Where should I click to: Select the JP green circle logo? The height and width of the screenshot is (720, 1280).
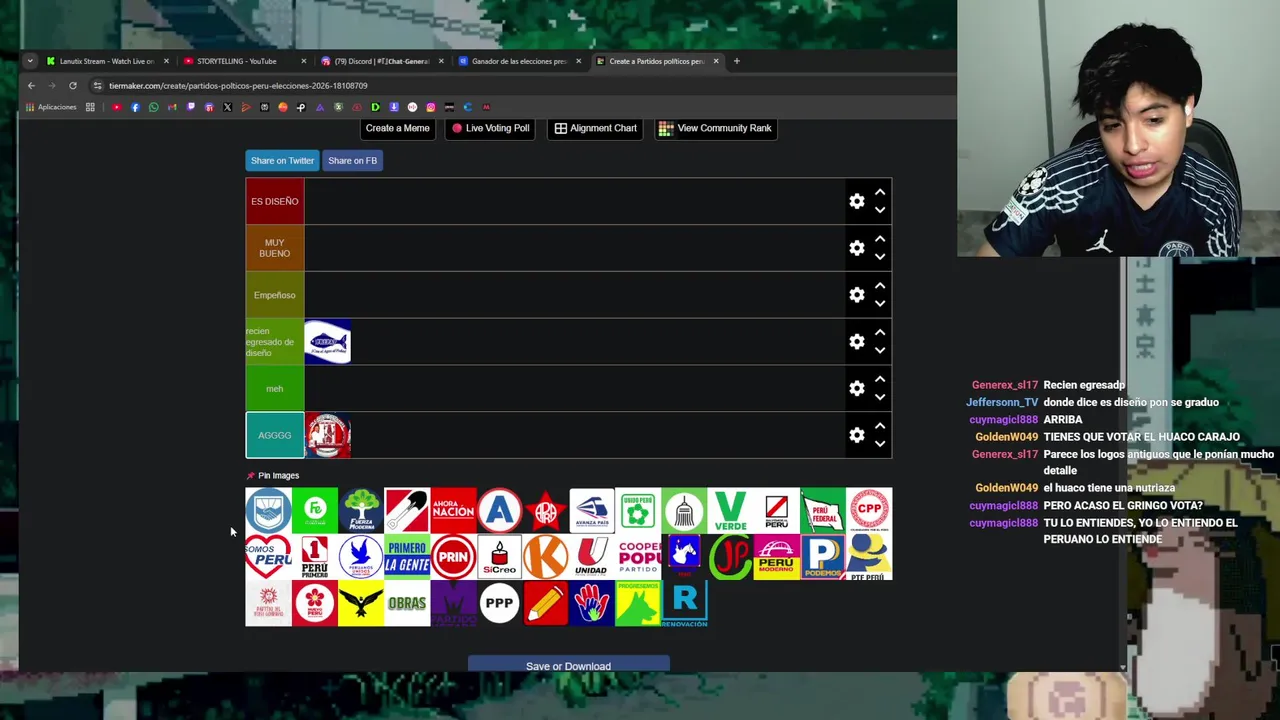730,557
